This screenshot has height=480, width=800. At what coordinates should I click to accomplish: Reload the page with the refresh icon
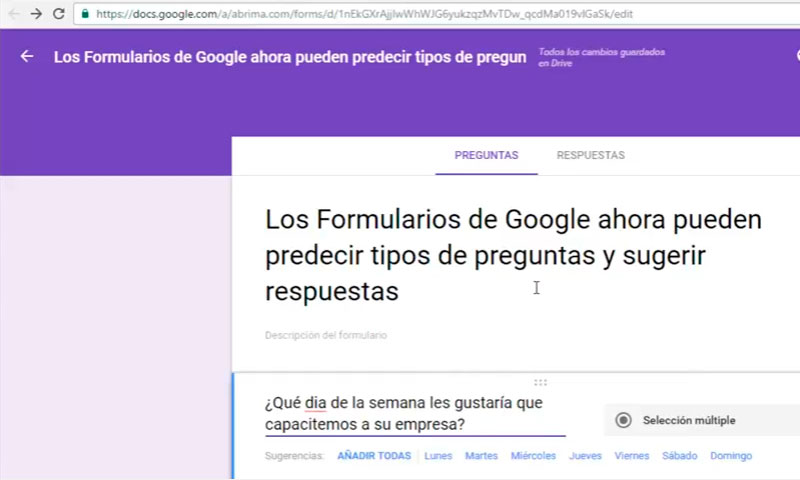point(59,14)
